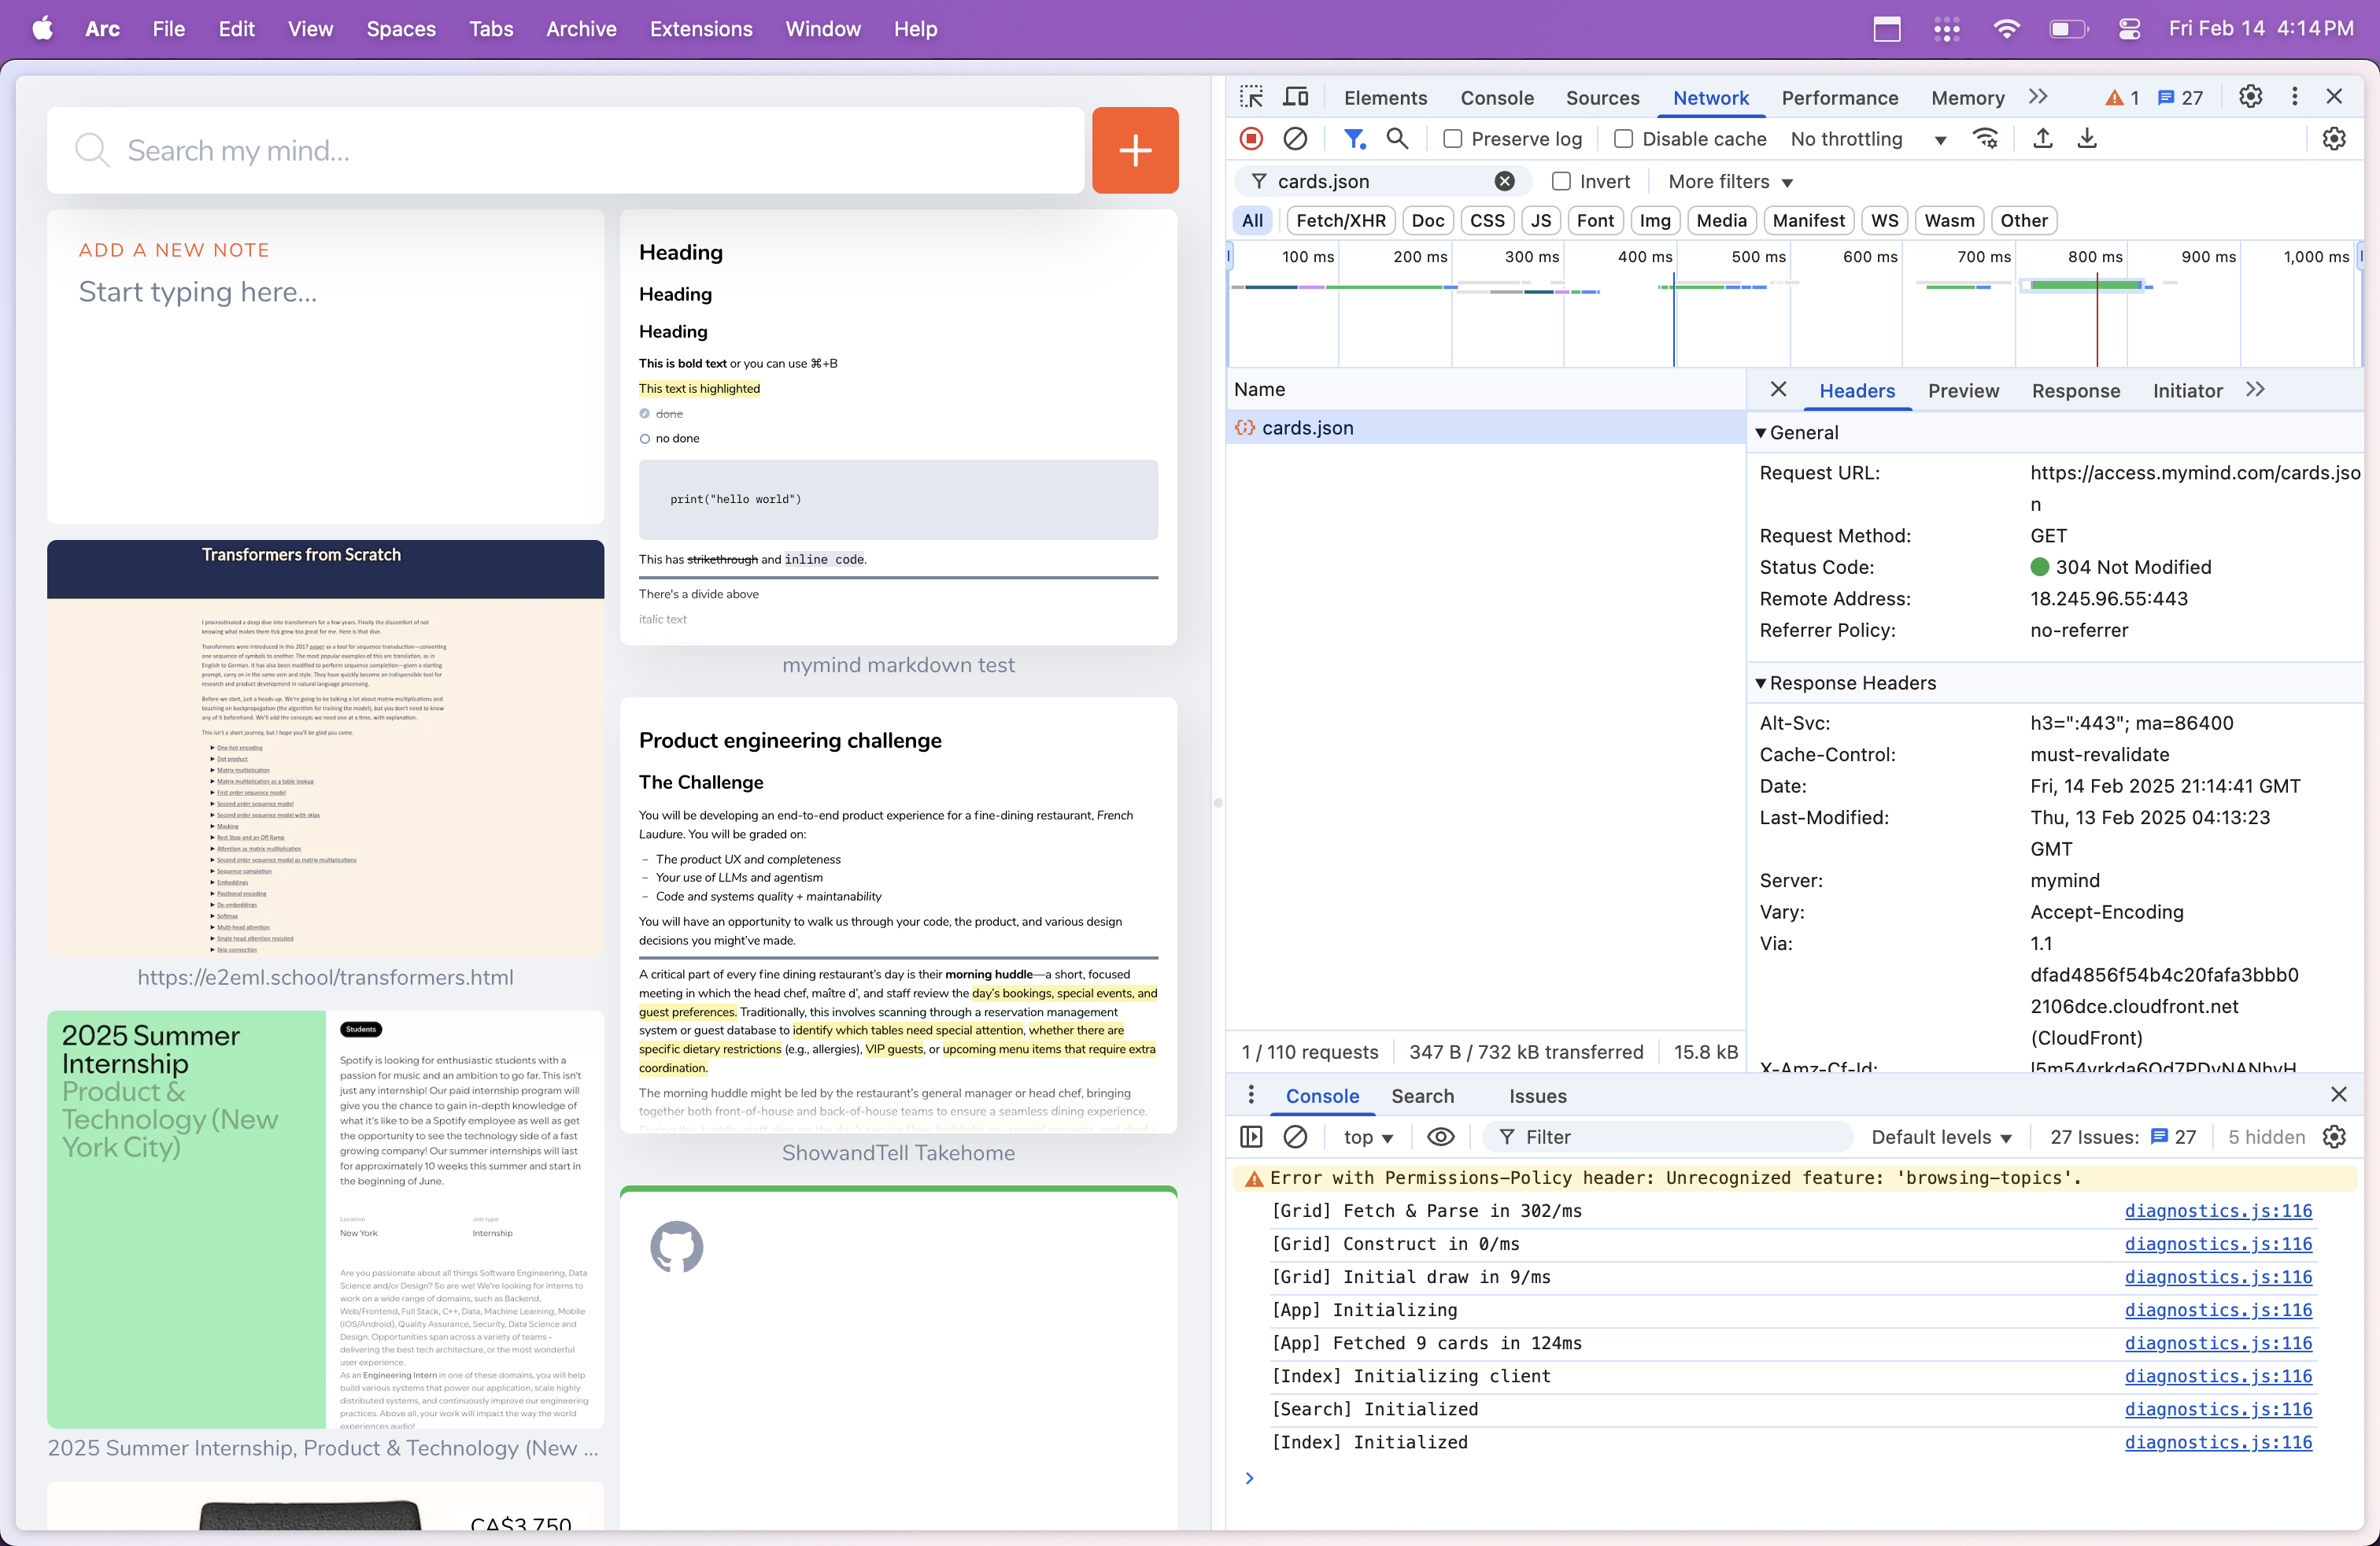Clear the network log

tap(1295, 139)
